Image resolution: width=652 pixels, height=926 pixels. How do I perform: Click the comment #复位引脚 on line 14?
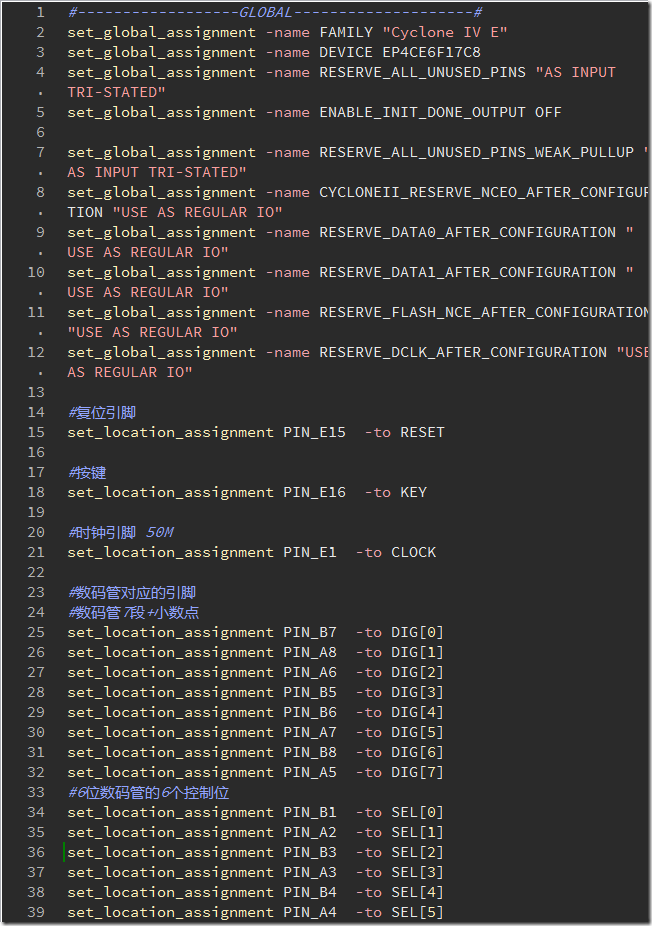[x=102, y=413]
